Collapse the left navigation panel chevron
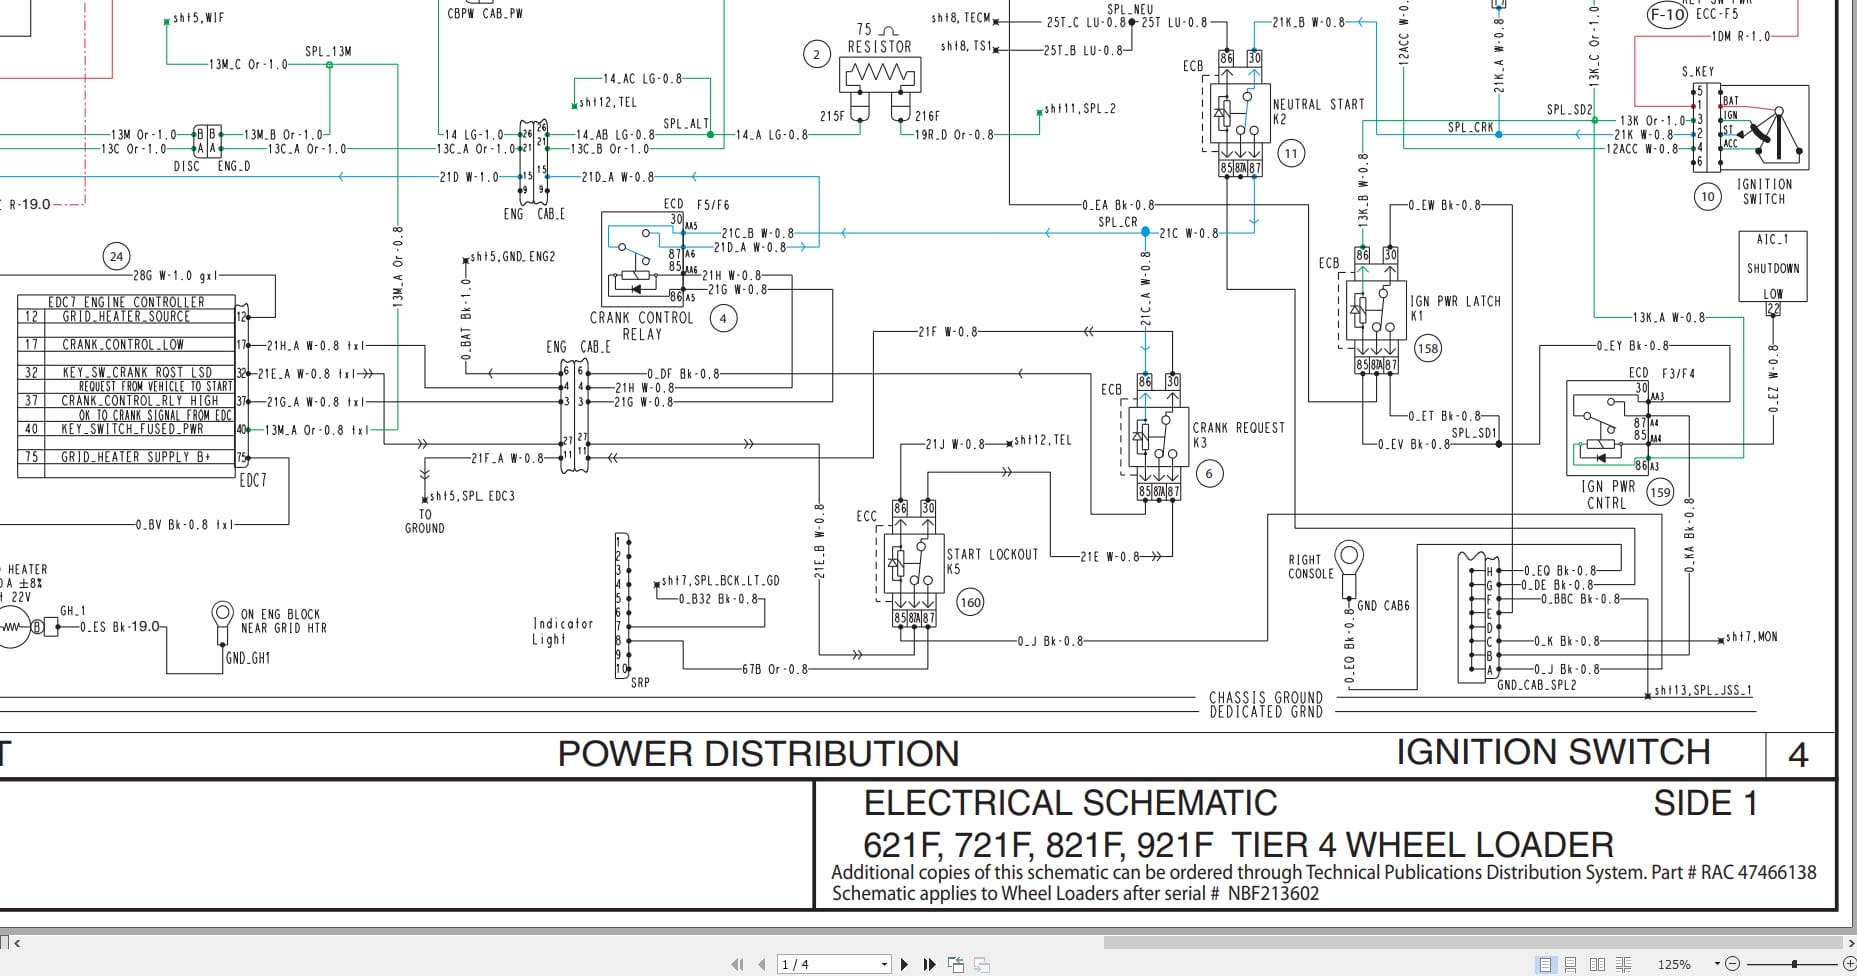This screenshot has height=976, width=1857. point(16,941)
